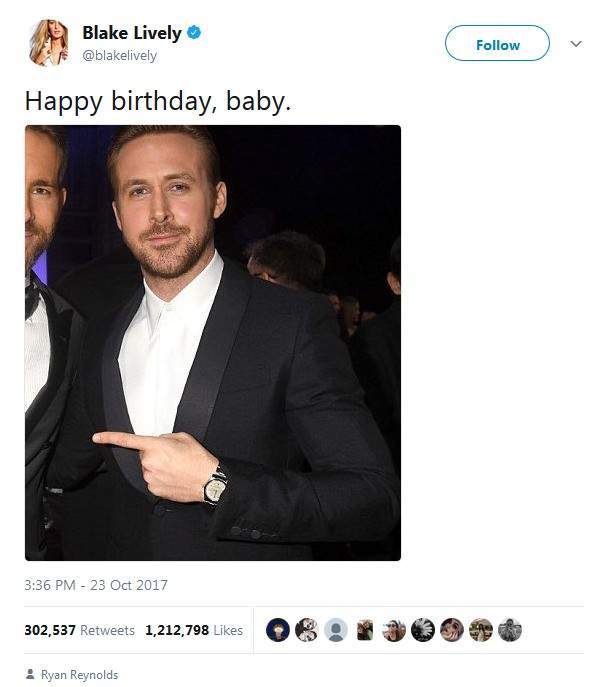Open the second liker avatar in the row

(307, 630)
